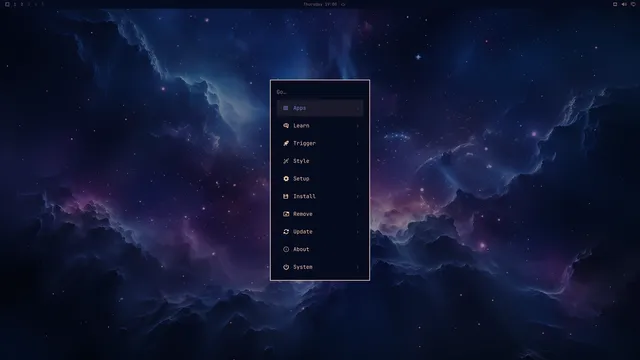
Task: Click the volume icon in the top bar
Action: (624, 4)
